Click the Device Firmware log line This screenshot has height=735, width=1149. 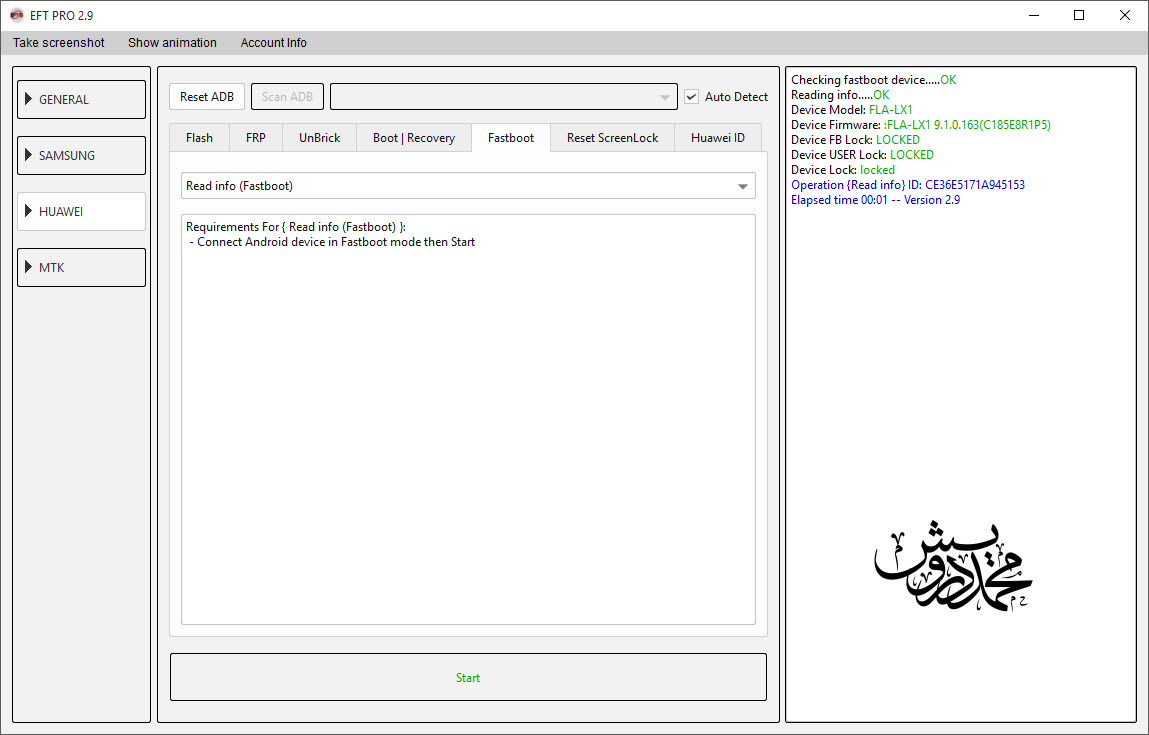[x=920, y=125]
